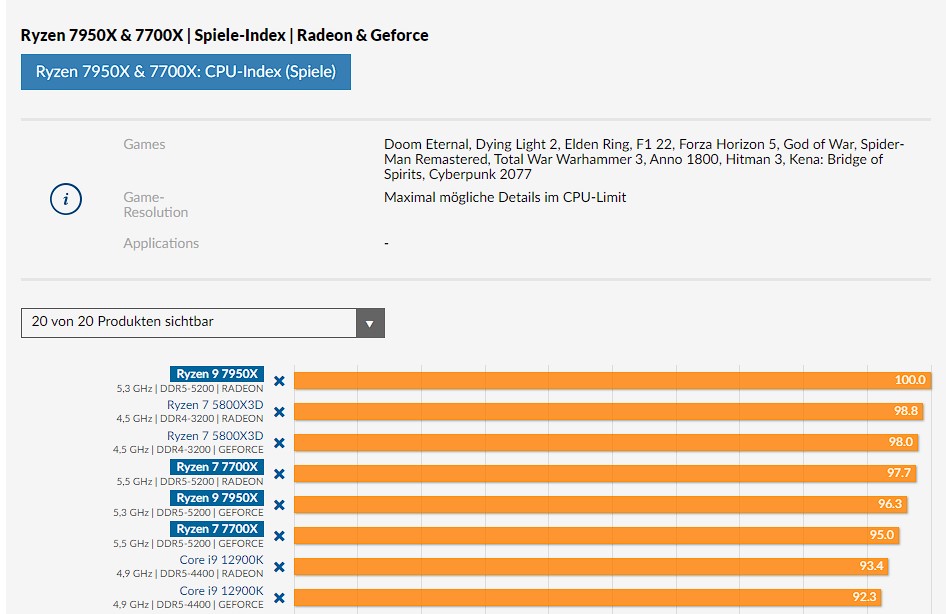Click the 'Game-Resolution' label
Screen dimensions: 947x614
pos(156,205)
